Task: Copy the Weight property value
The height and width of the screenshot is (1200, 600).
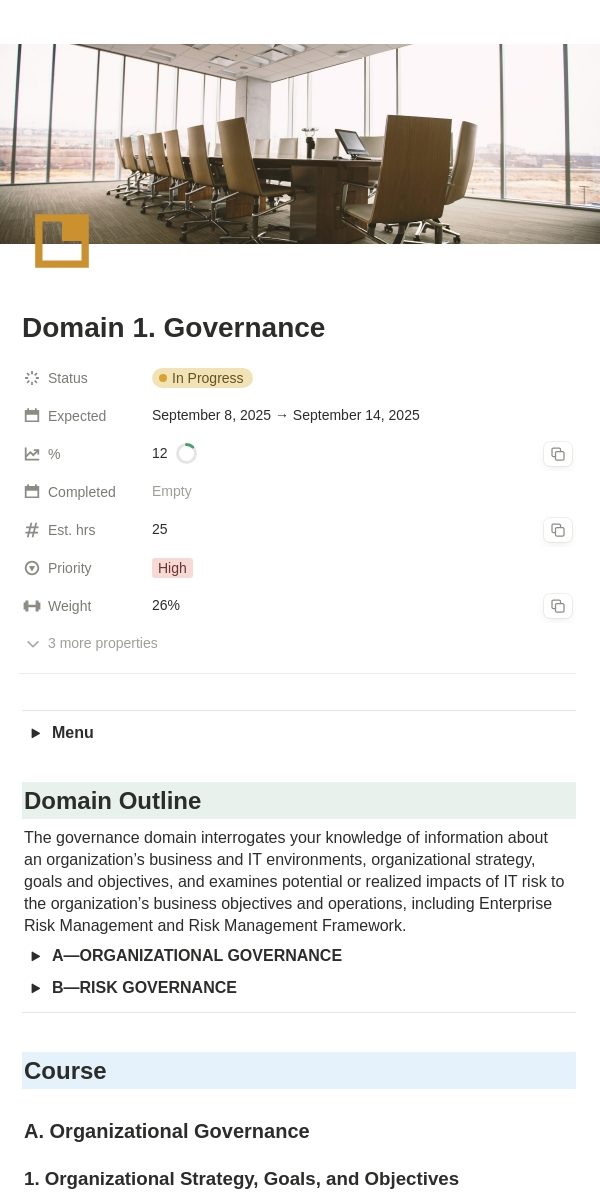Action: tap(558, 606)
